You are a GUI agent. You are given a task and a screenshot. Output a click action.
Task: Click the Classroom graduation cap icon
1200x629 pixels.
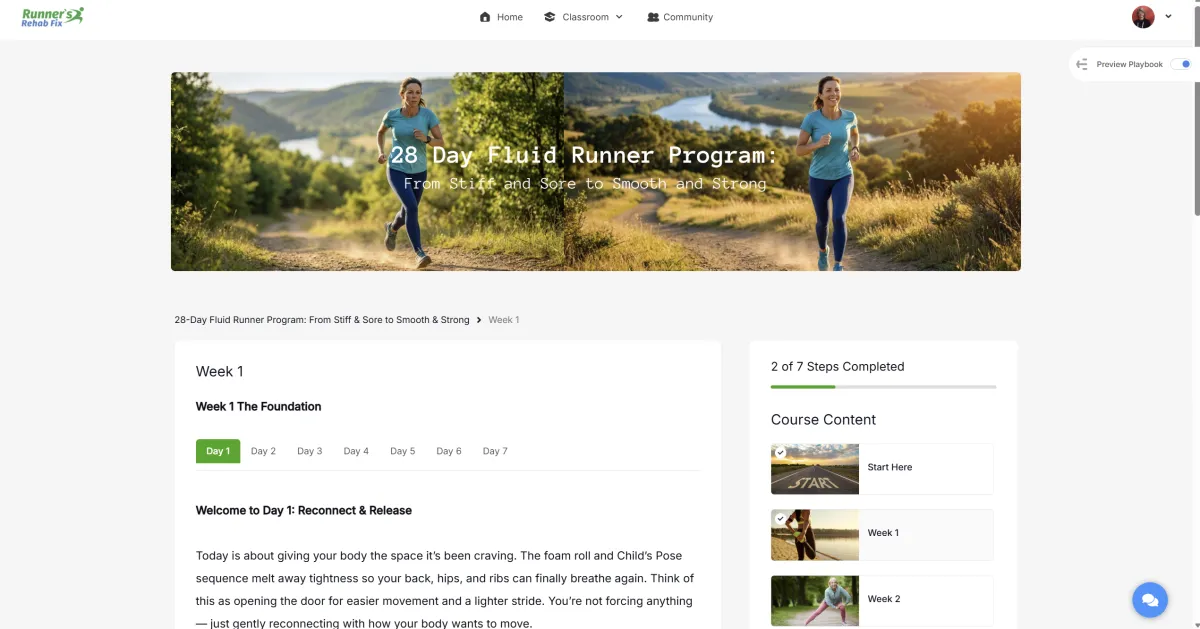(x=549, y=17)
